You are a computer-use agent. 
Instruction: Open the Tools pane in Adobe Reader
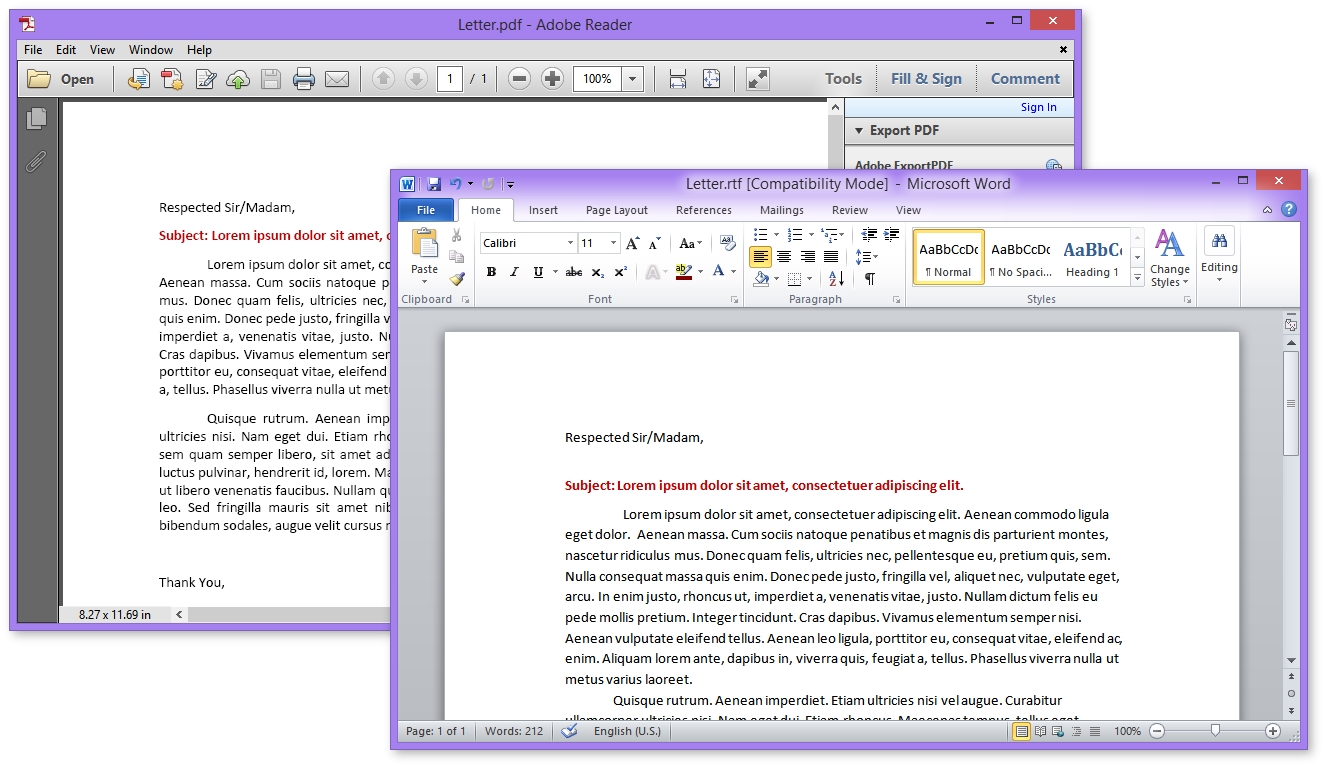843,79
